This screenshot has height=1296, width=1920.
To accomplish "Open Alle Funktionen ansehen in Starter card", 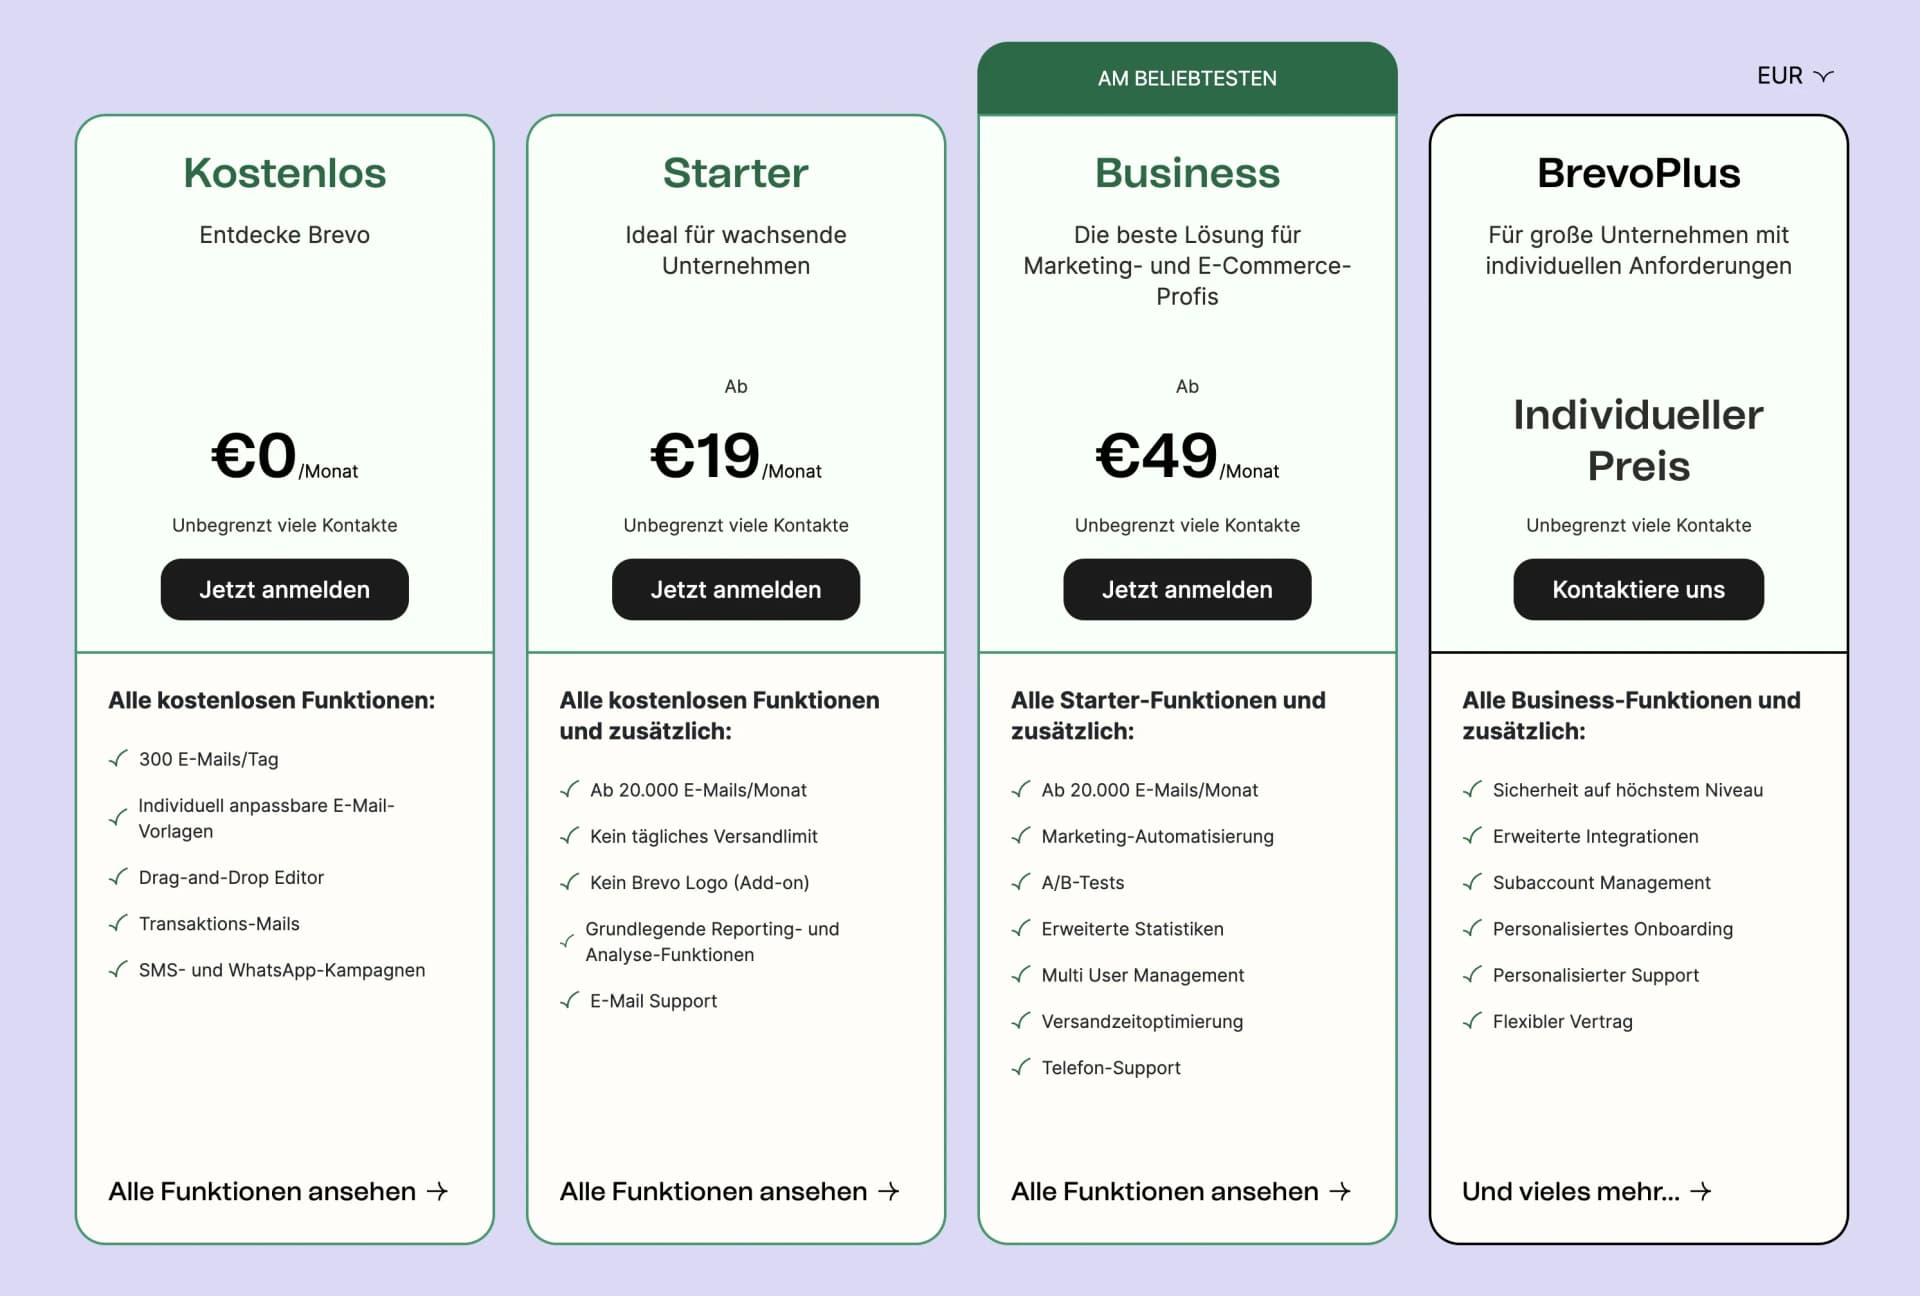I will [728, 1191].
